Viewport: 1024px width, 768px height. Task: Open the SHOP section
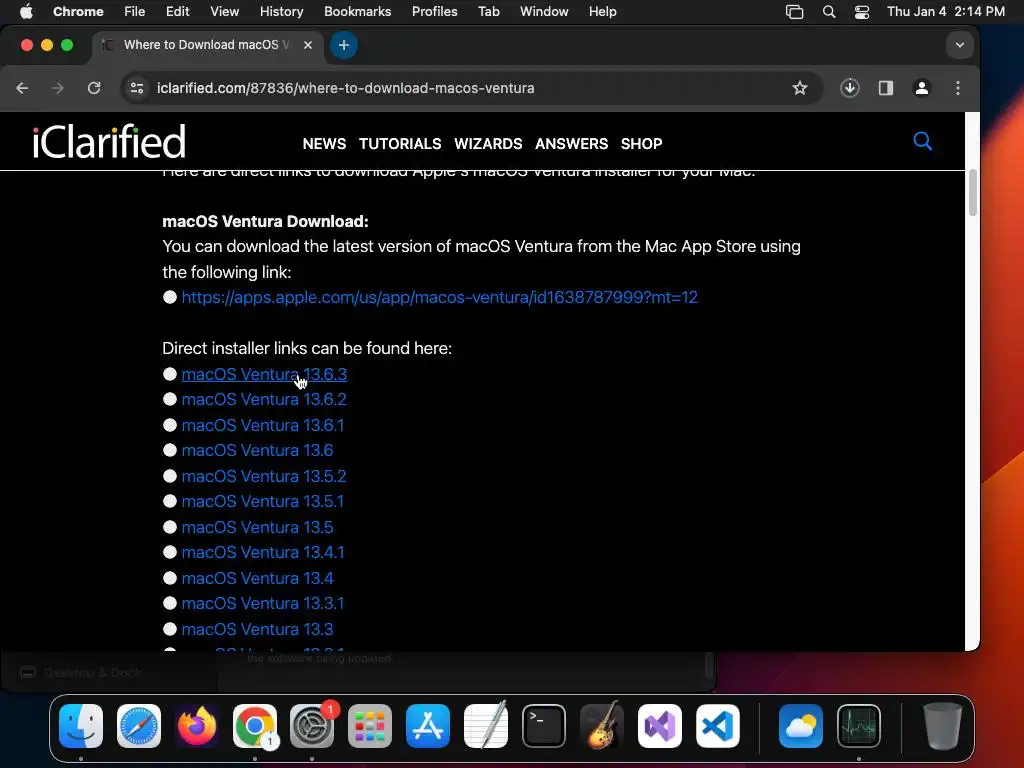[x=641, y=144]
